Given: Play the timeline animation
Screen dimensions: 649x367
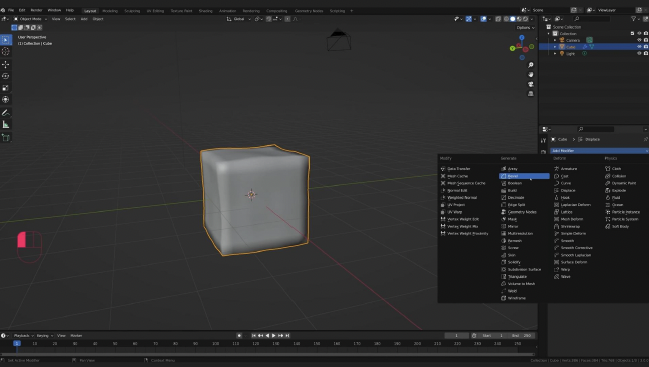Looking at the screenshot, I should [x=274, y=336].
